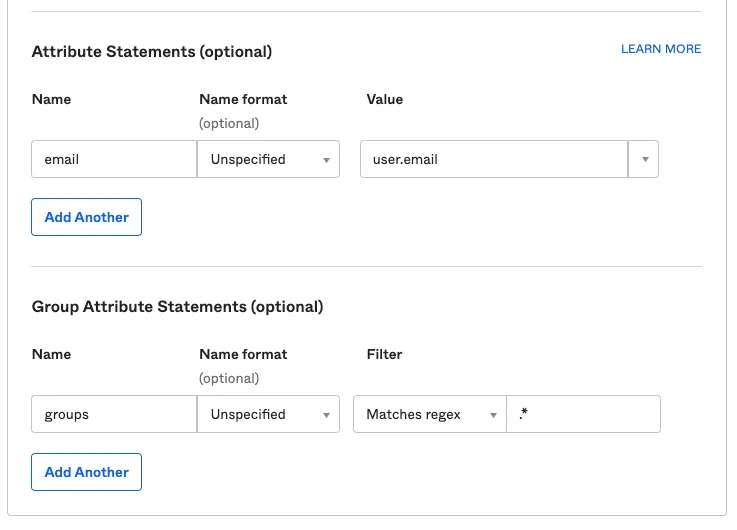This screenshot has width=737, height=530.
Task: Click the Name label above email field
Action: click(x=51, y=99)
